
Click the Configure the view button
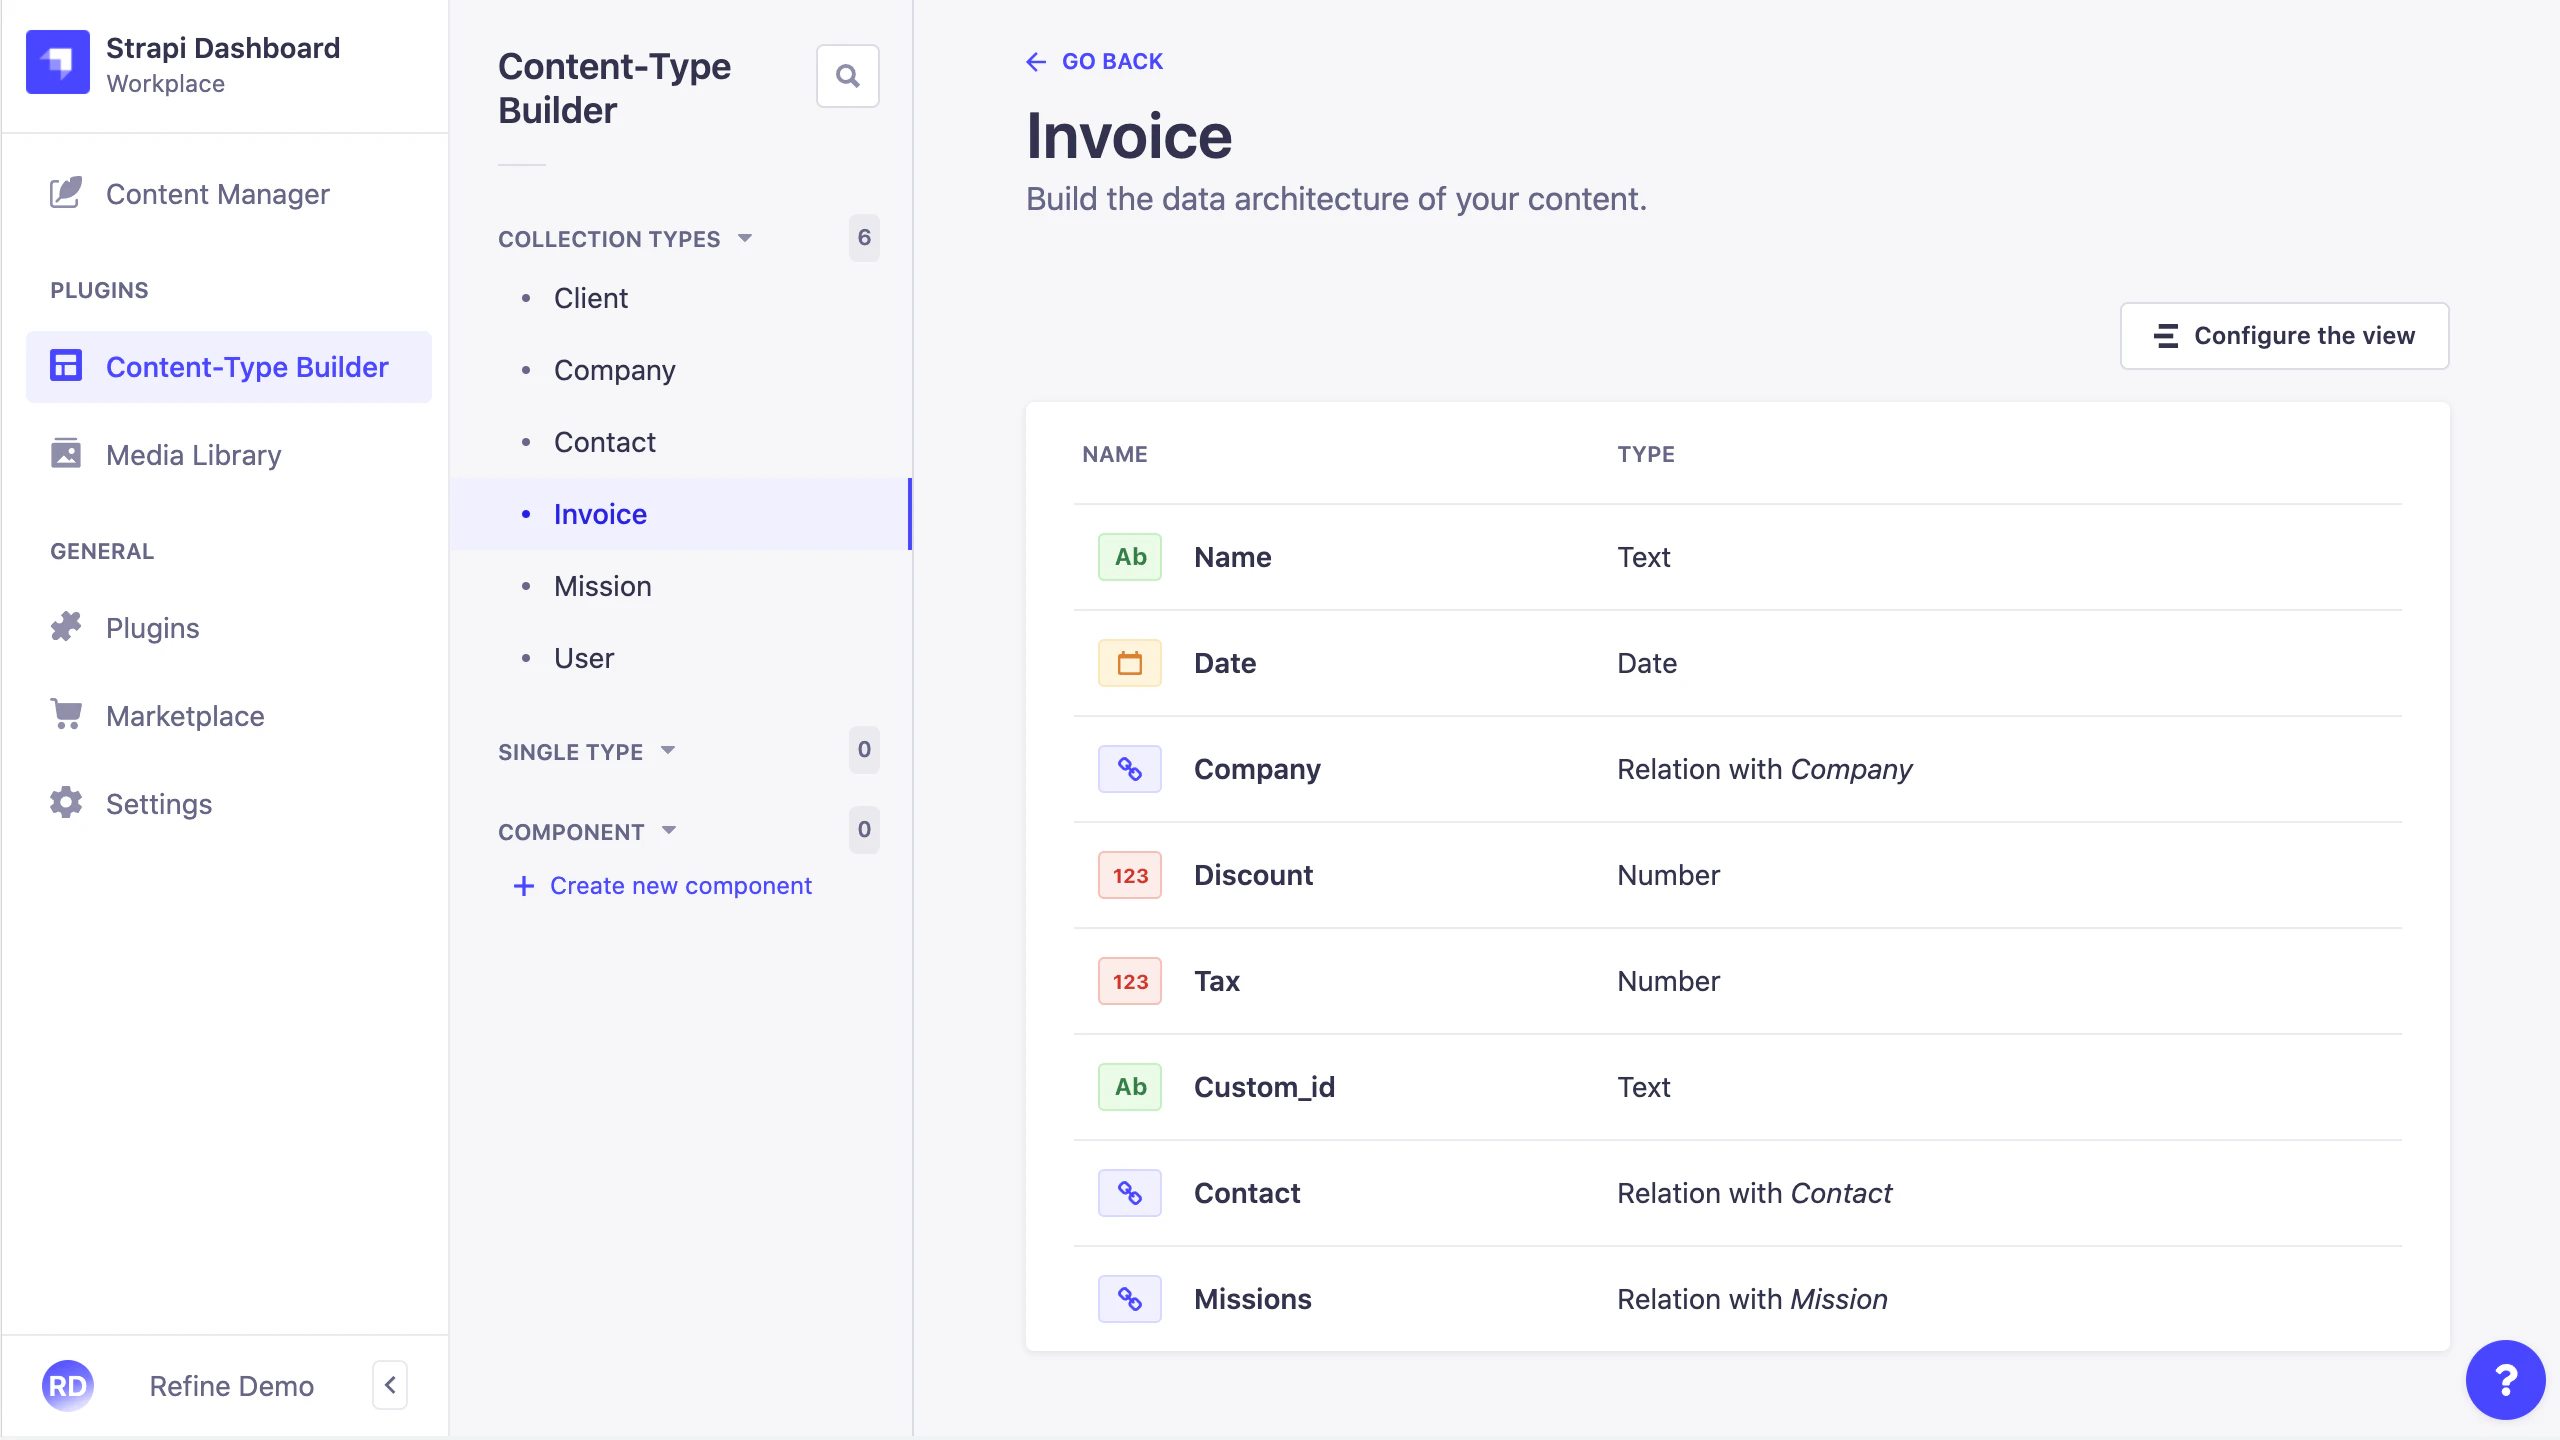[2284, 336]
